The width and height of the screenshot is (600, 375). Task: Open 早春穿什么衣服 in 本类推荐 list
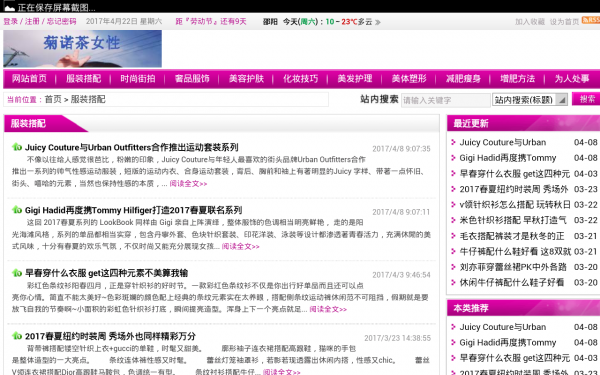click(x=515, y=358)
